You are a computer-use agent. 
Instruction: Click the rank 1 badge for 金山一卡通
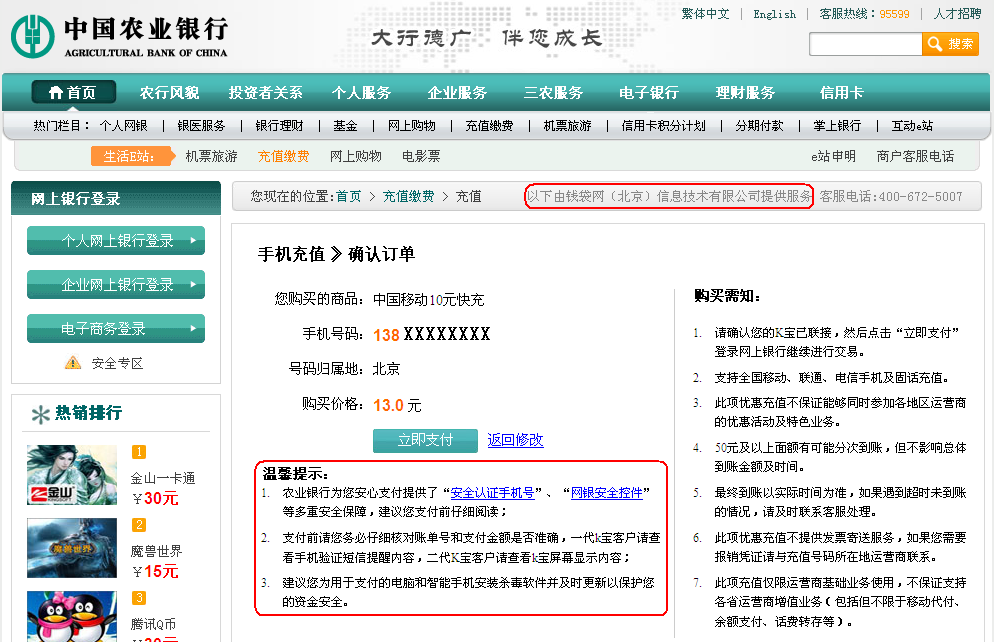[139, 452]
